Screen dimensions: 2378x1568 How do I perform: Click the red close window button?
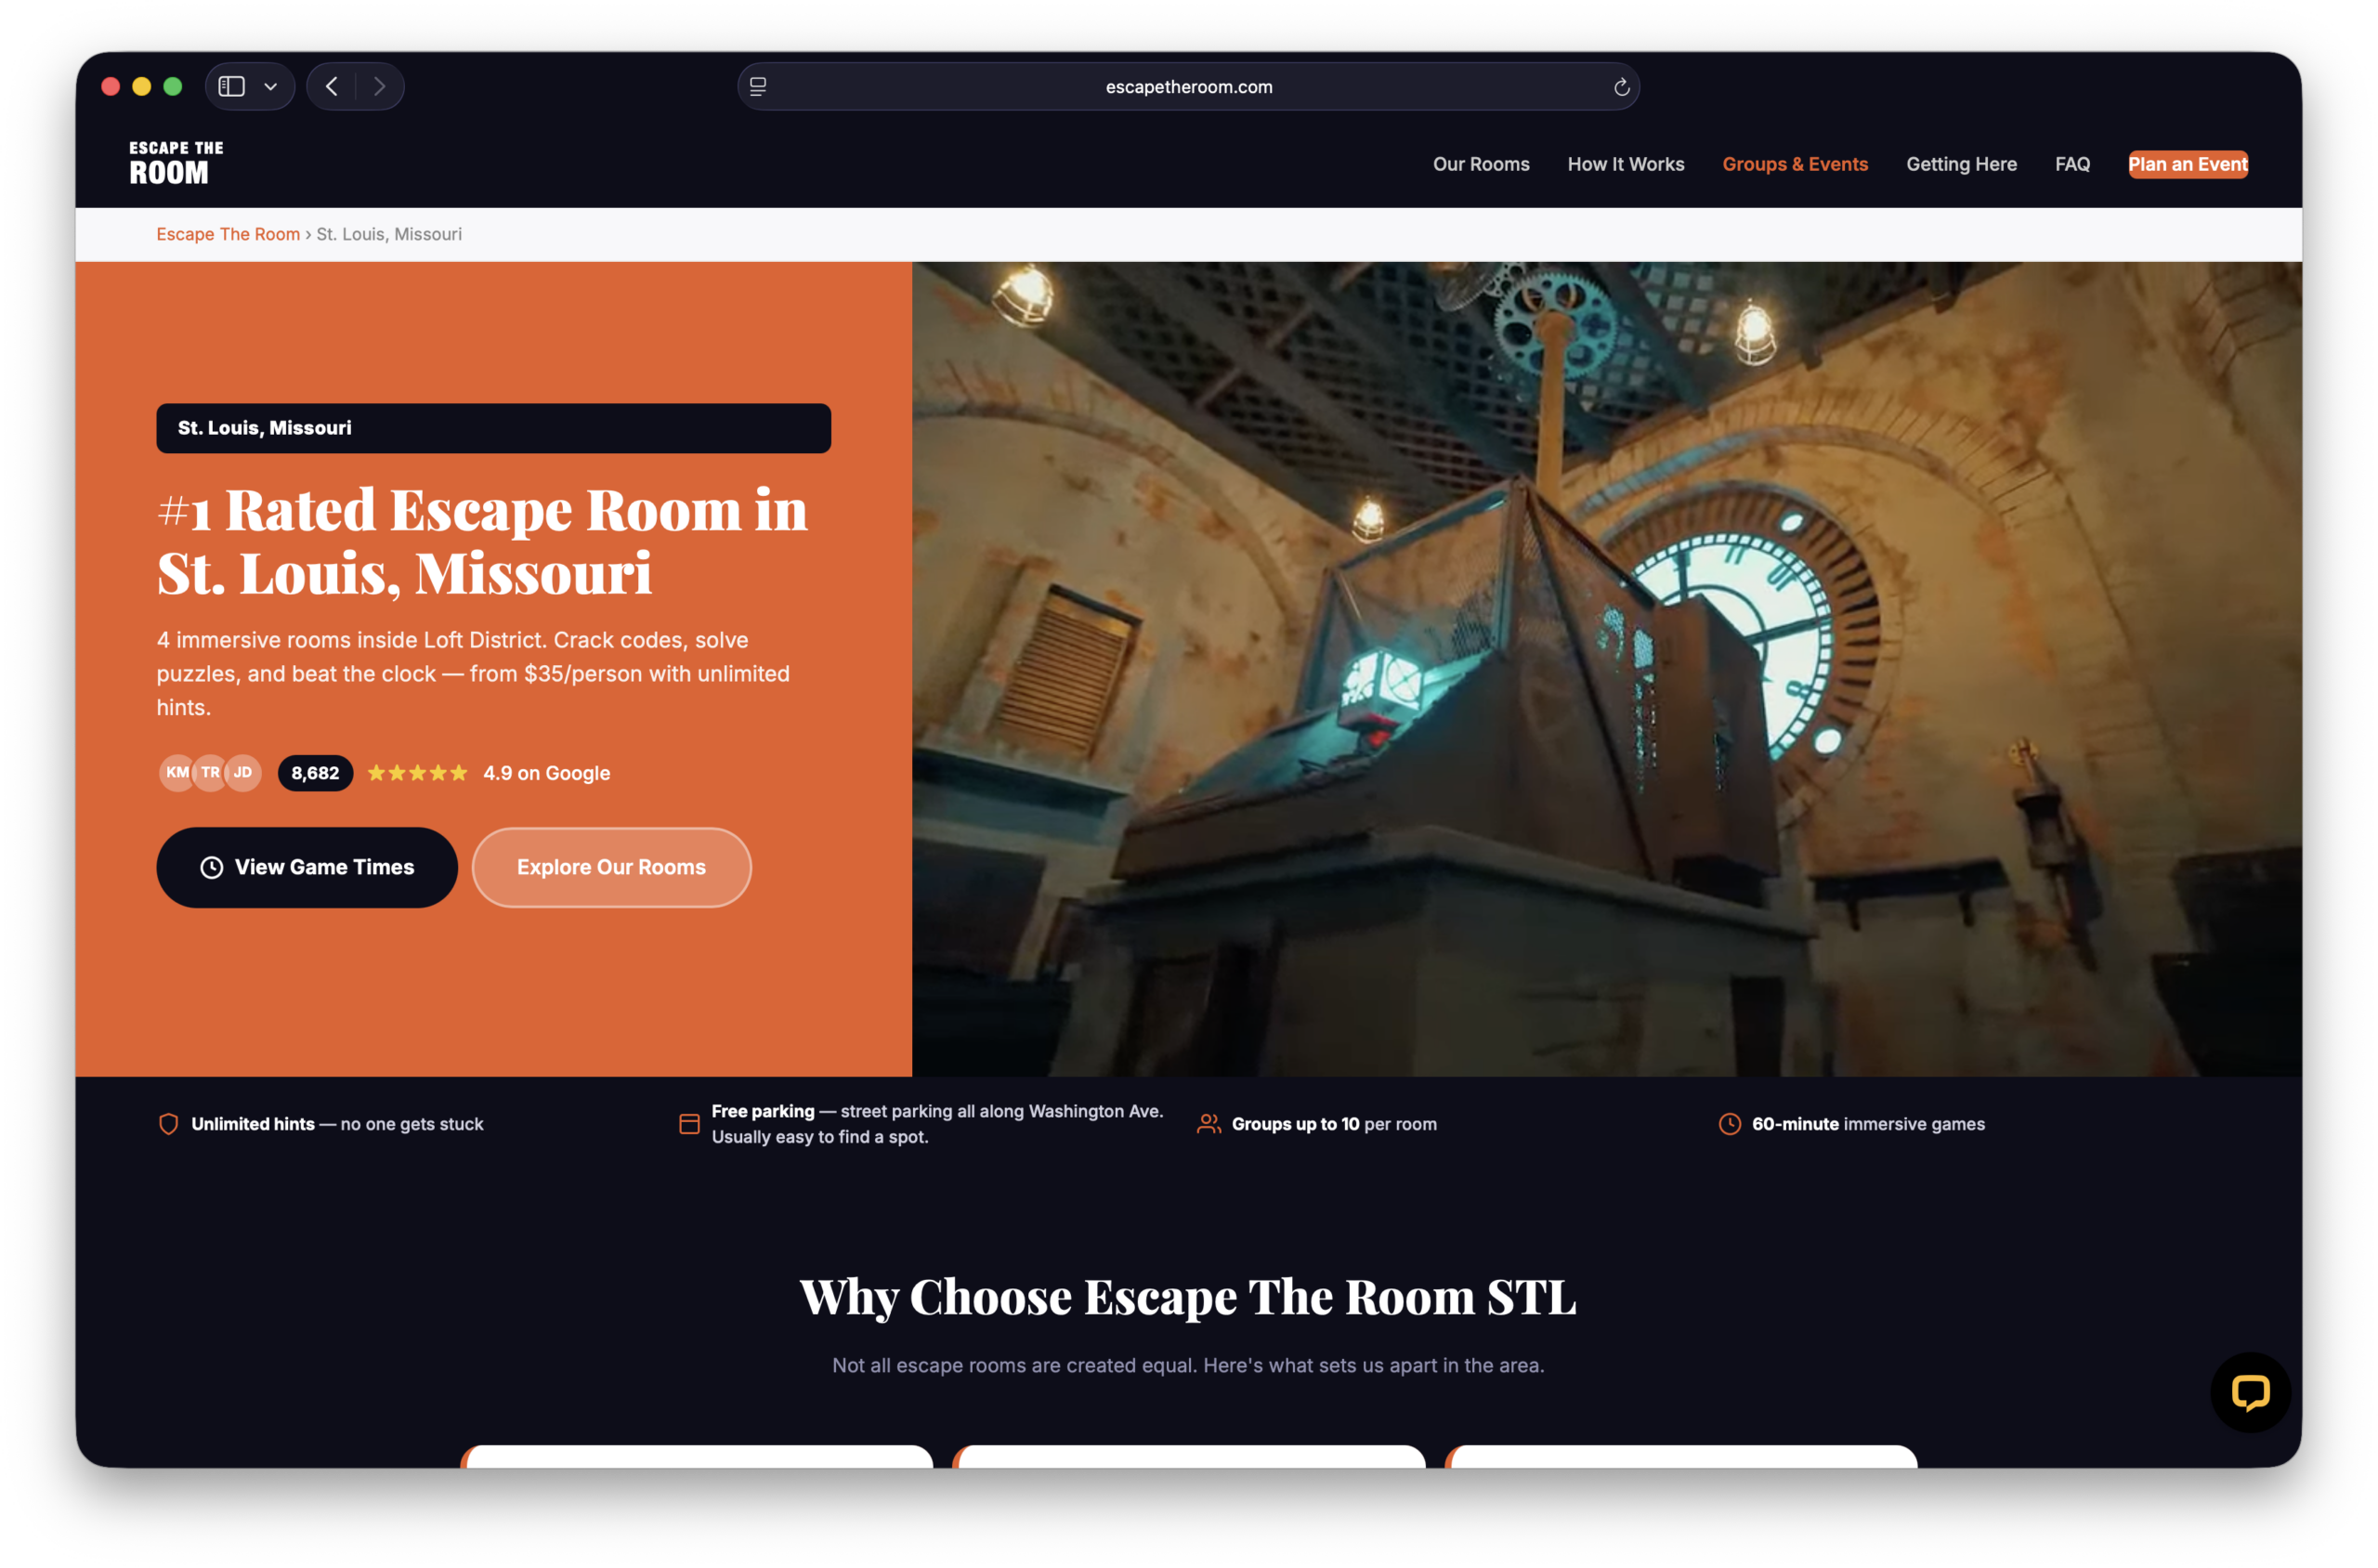[x=111, y=87]
